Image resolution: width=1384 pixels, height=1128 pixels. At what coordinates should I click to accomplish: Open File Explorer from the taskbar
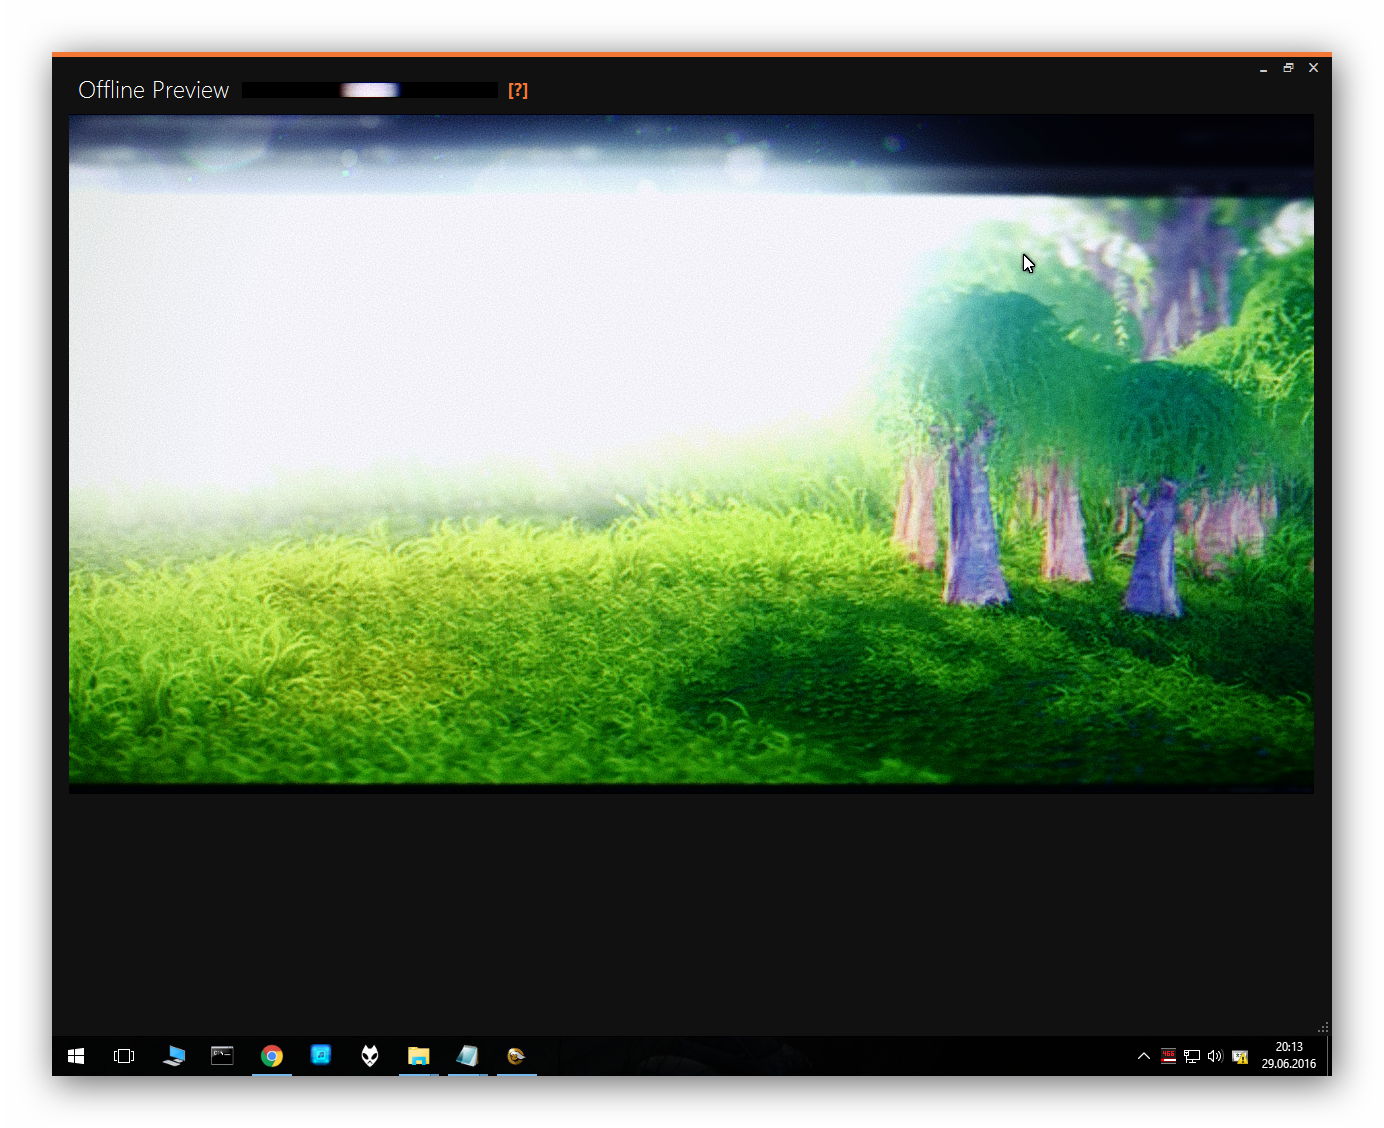tap(419, 1056)
